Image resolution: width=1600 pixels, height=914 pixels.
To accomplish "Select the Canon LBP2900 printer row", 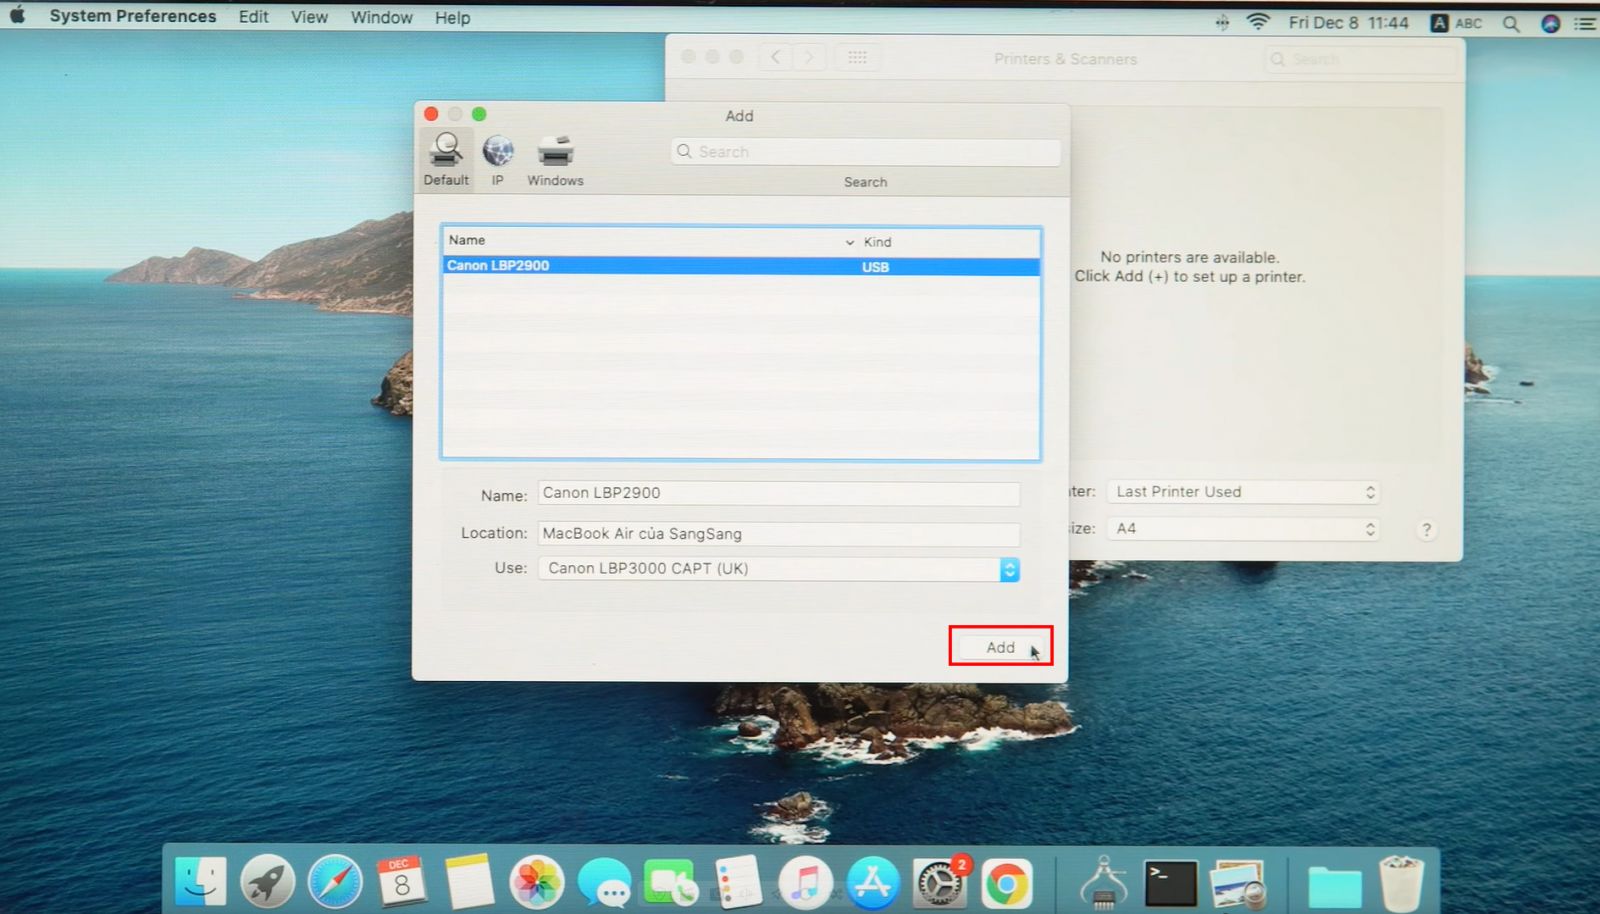I will [741, 266].
